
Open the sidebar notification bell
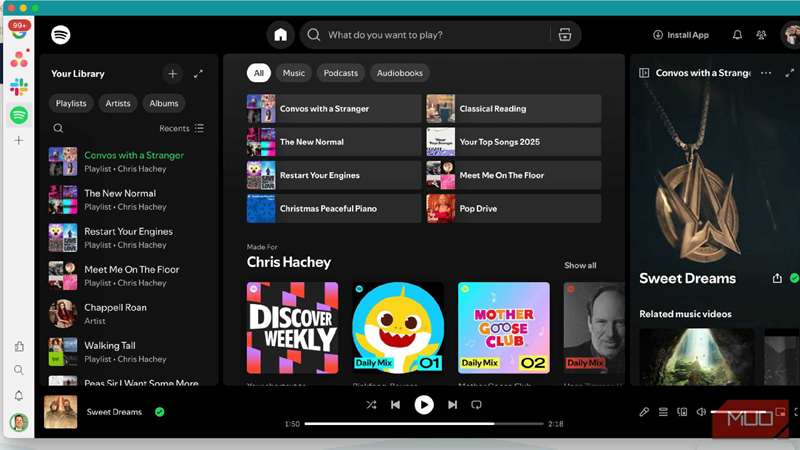click(19, 395)
